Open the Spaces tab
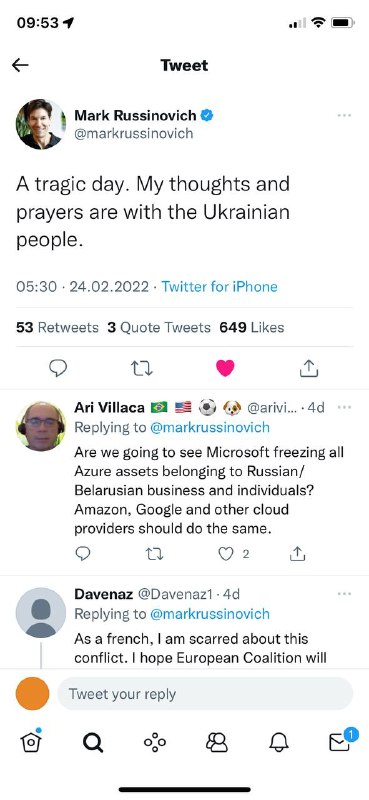This screenshot has height=800, width=369. point(155,742)
